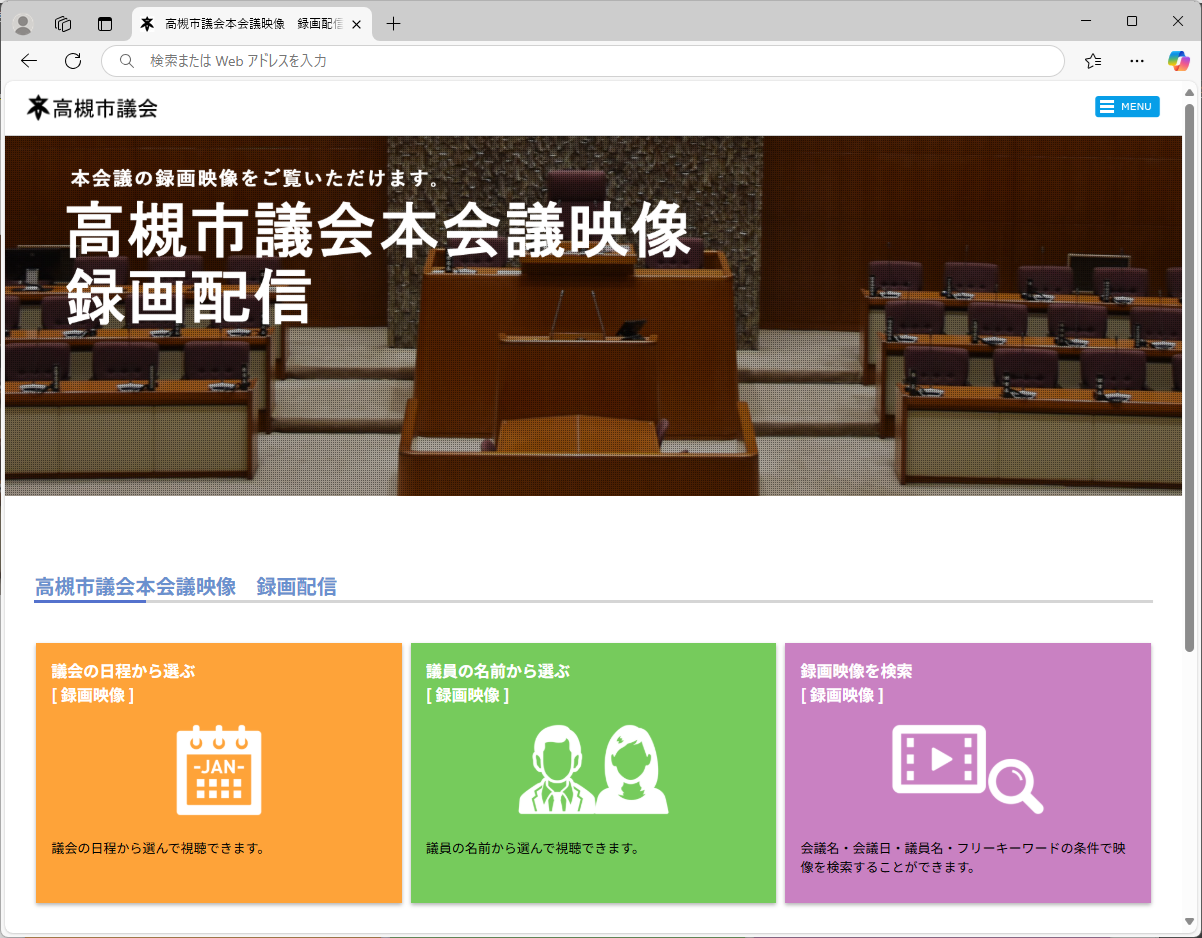Click the search icon in address bar
Screen dimensions: 1202x938
(x=127, y=61)
